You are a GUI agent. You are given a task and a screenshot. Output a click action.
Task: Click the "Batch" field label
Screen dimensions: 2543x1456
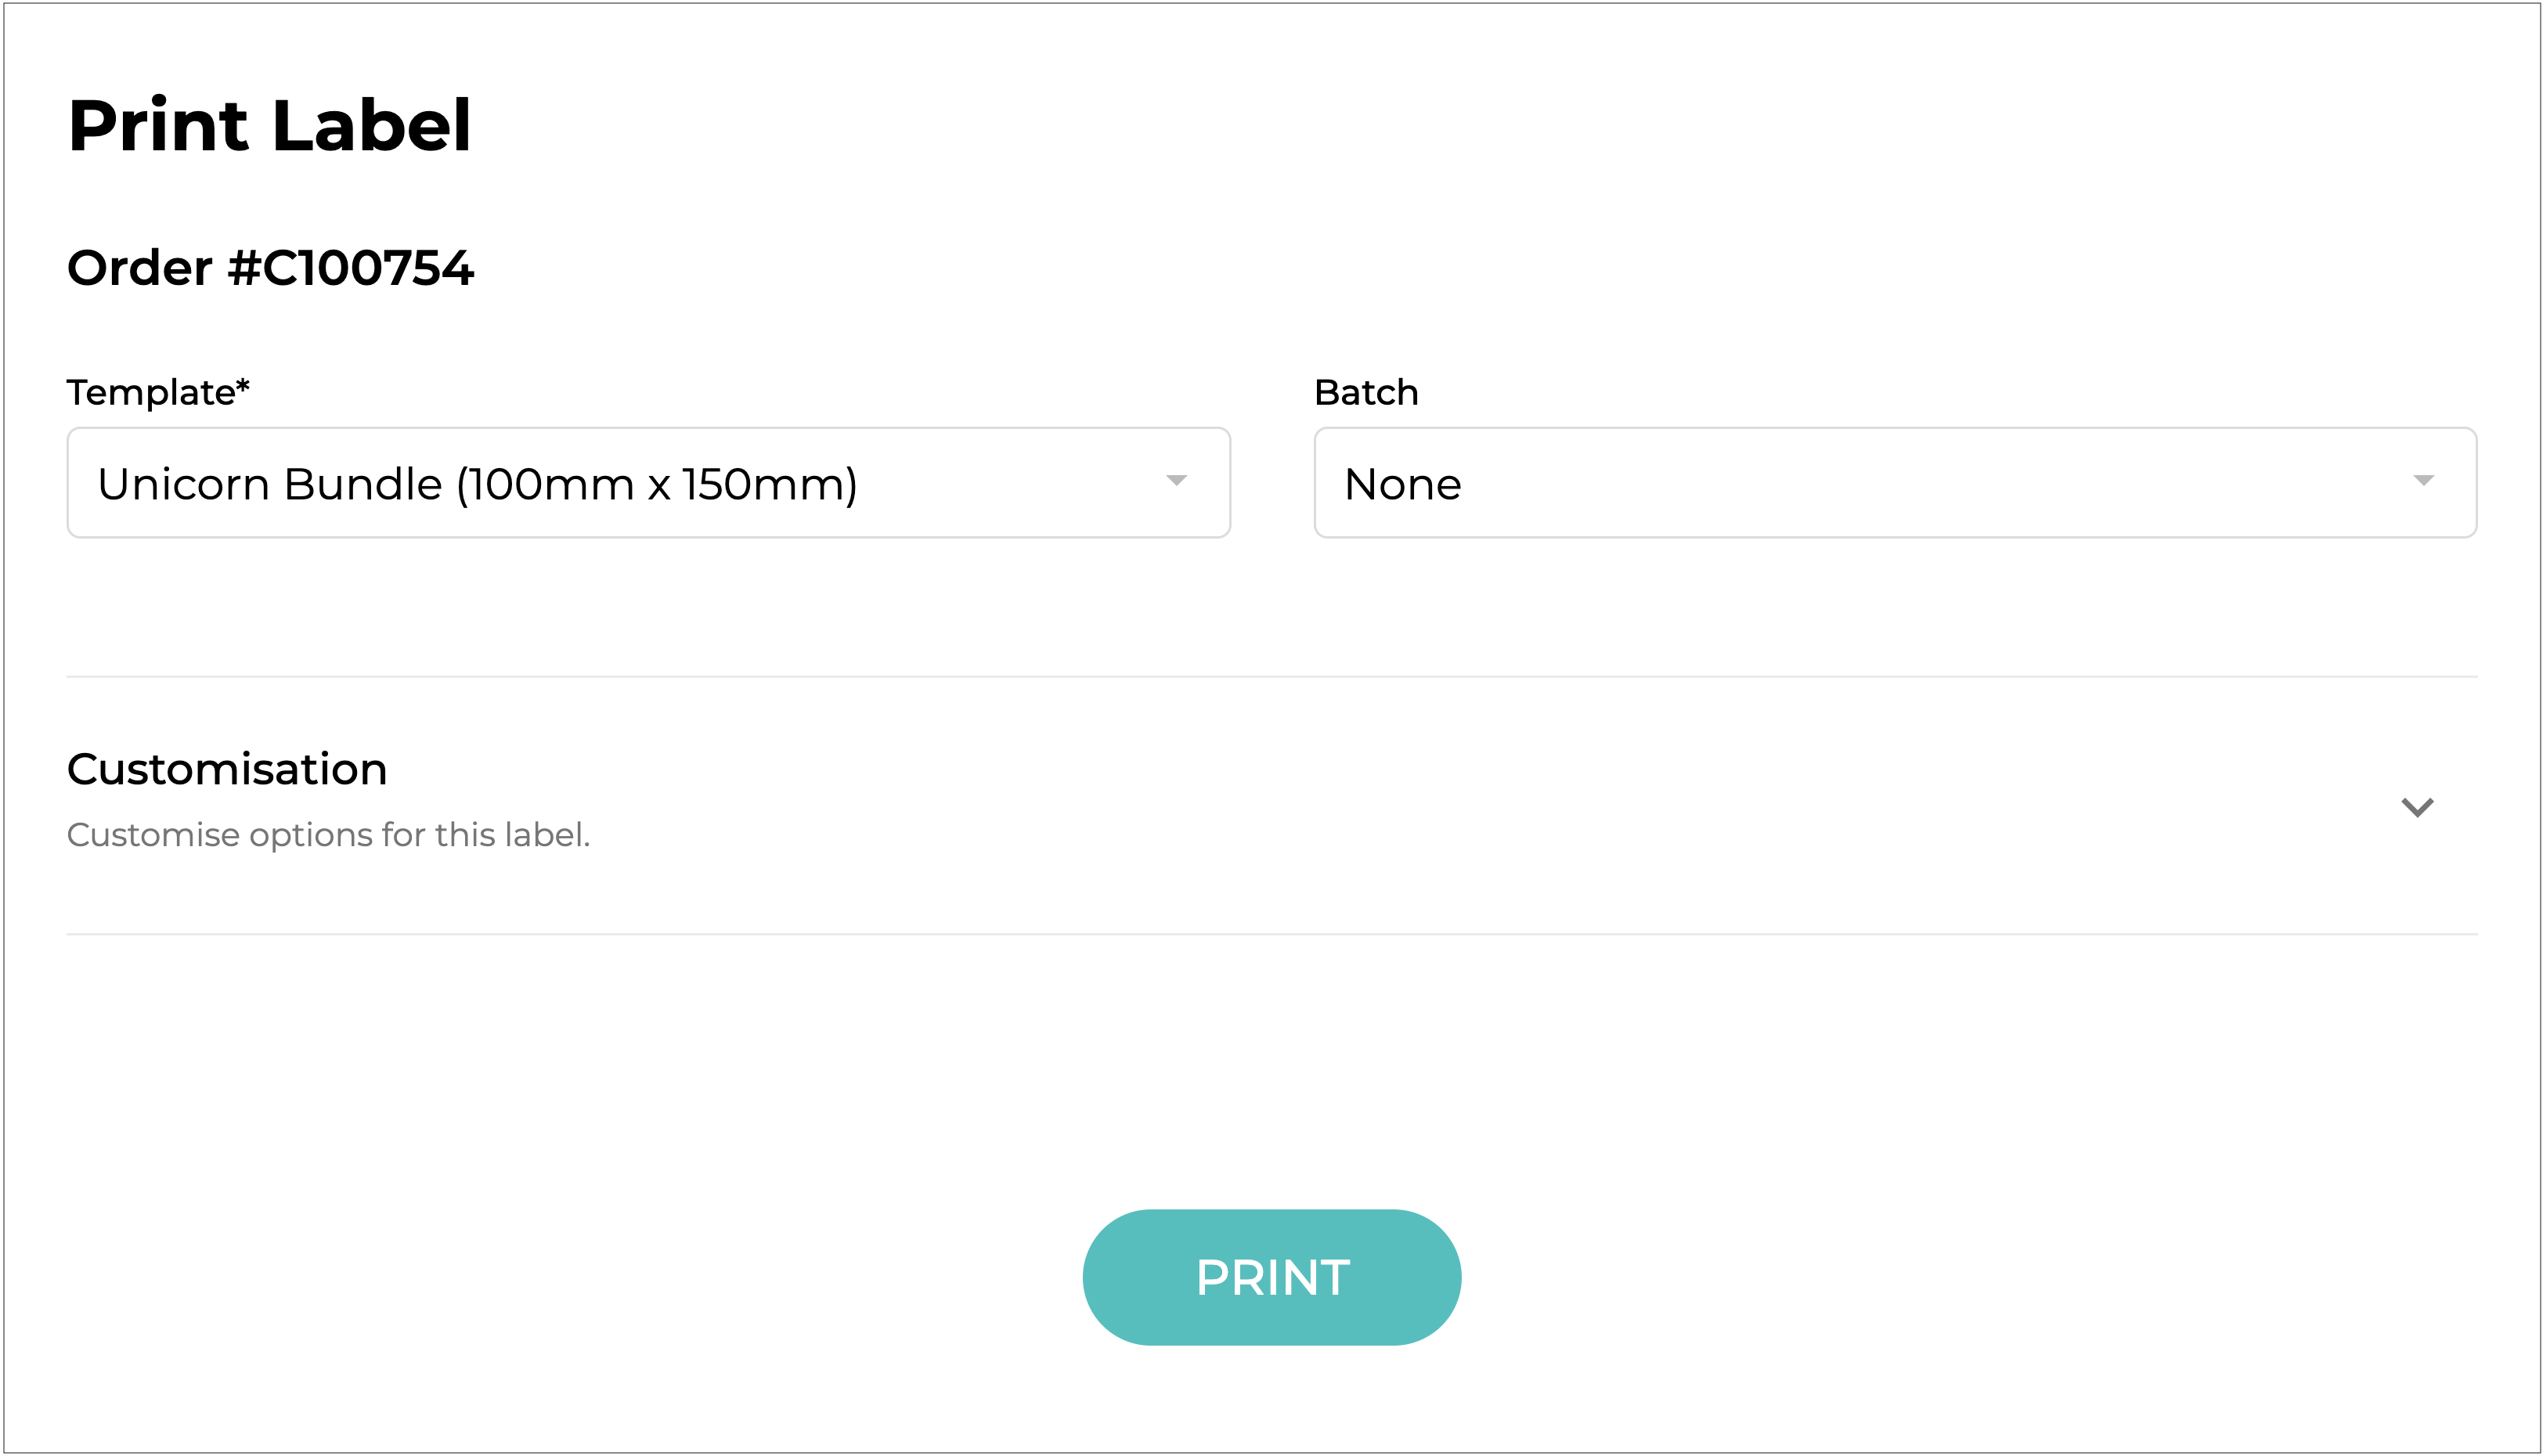(1365, 392)
